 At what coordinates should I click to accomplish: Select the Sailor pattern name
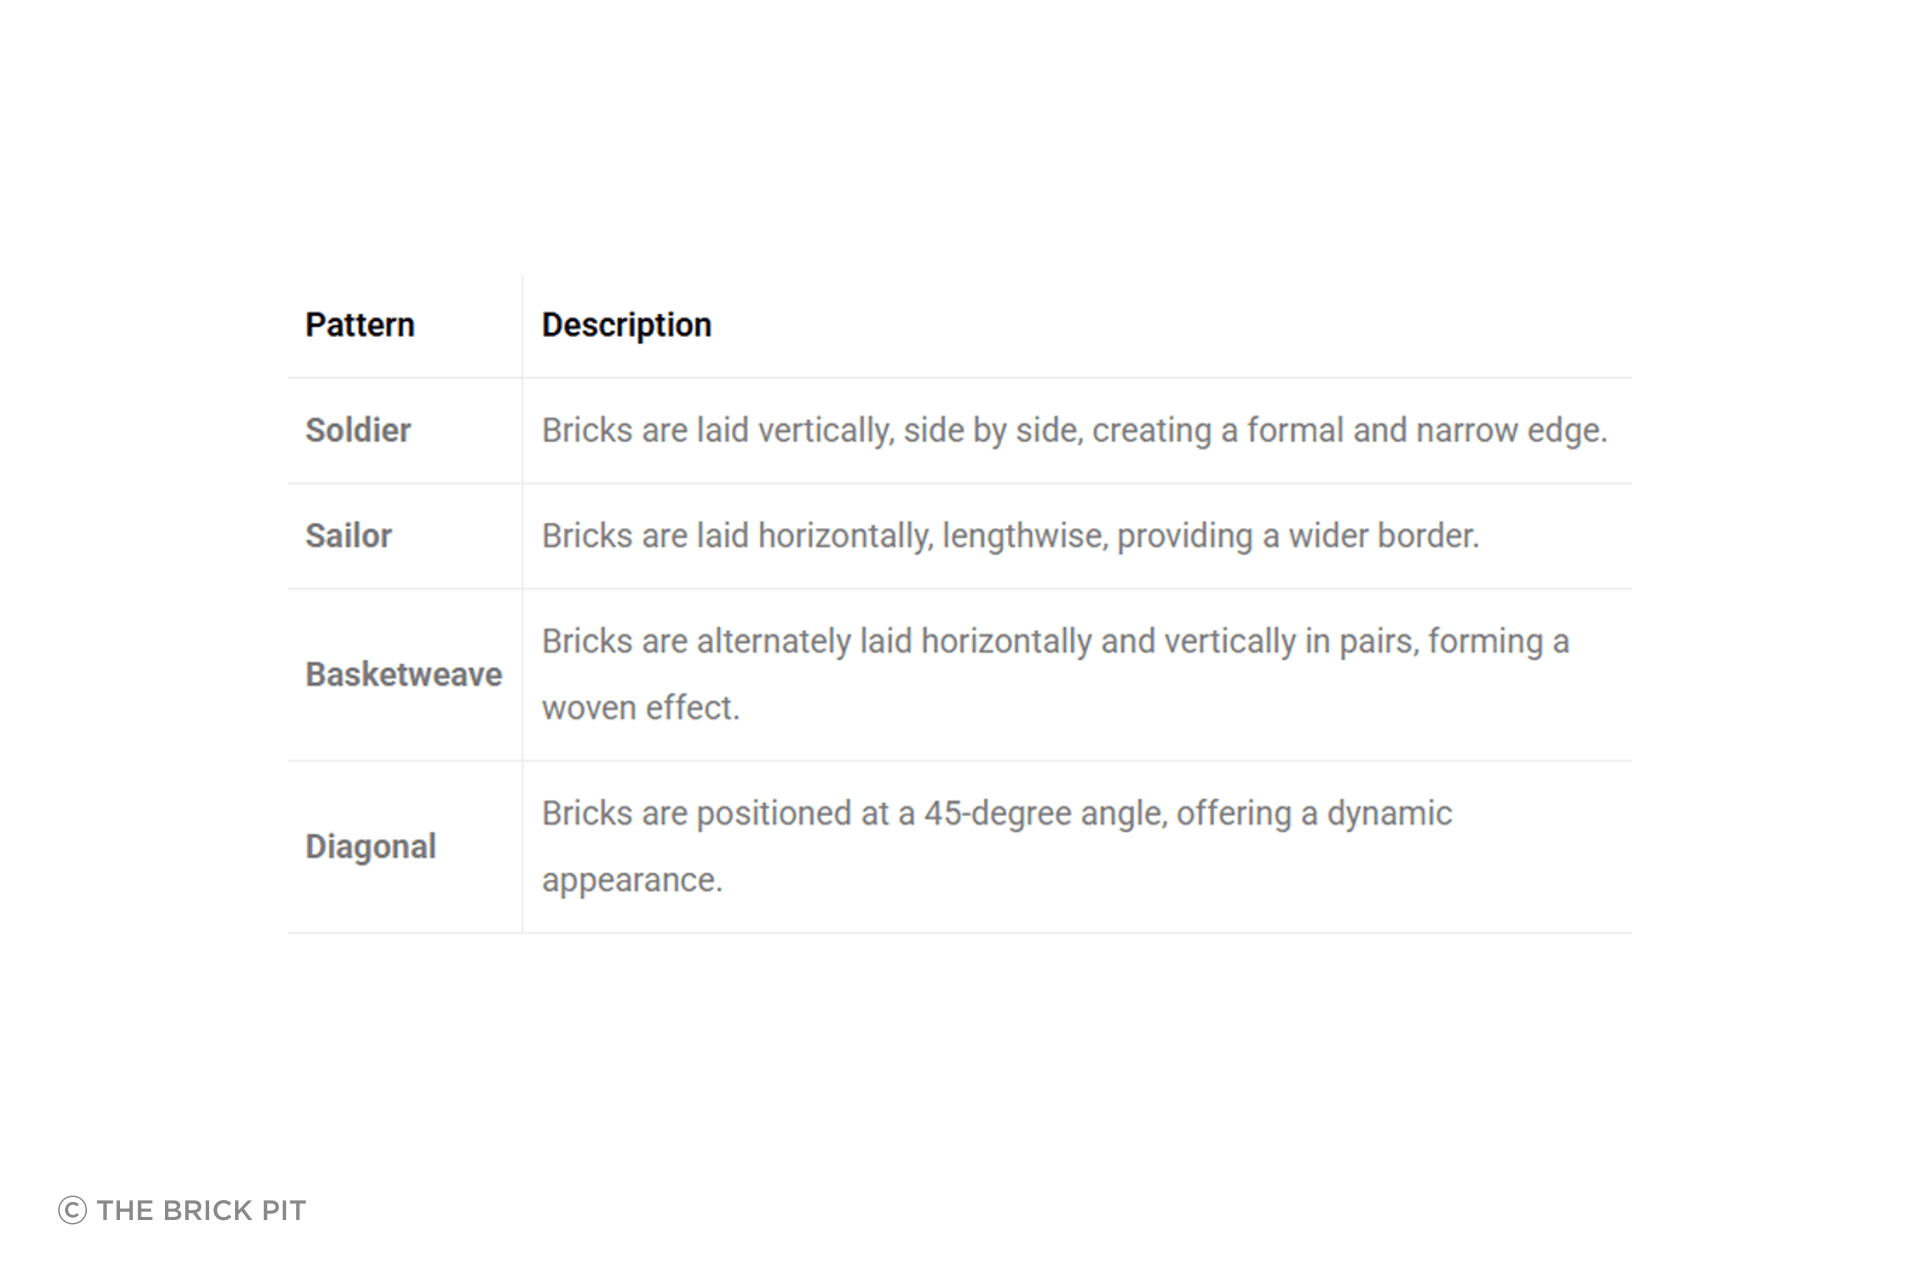point(348,536)
